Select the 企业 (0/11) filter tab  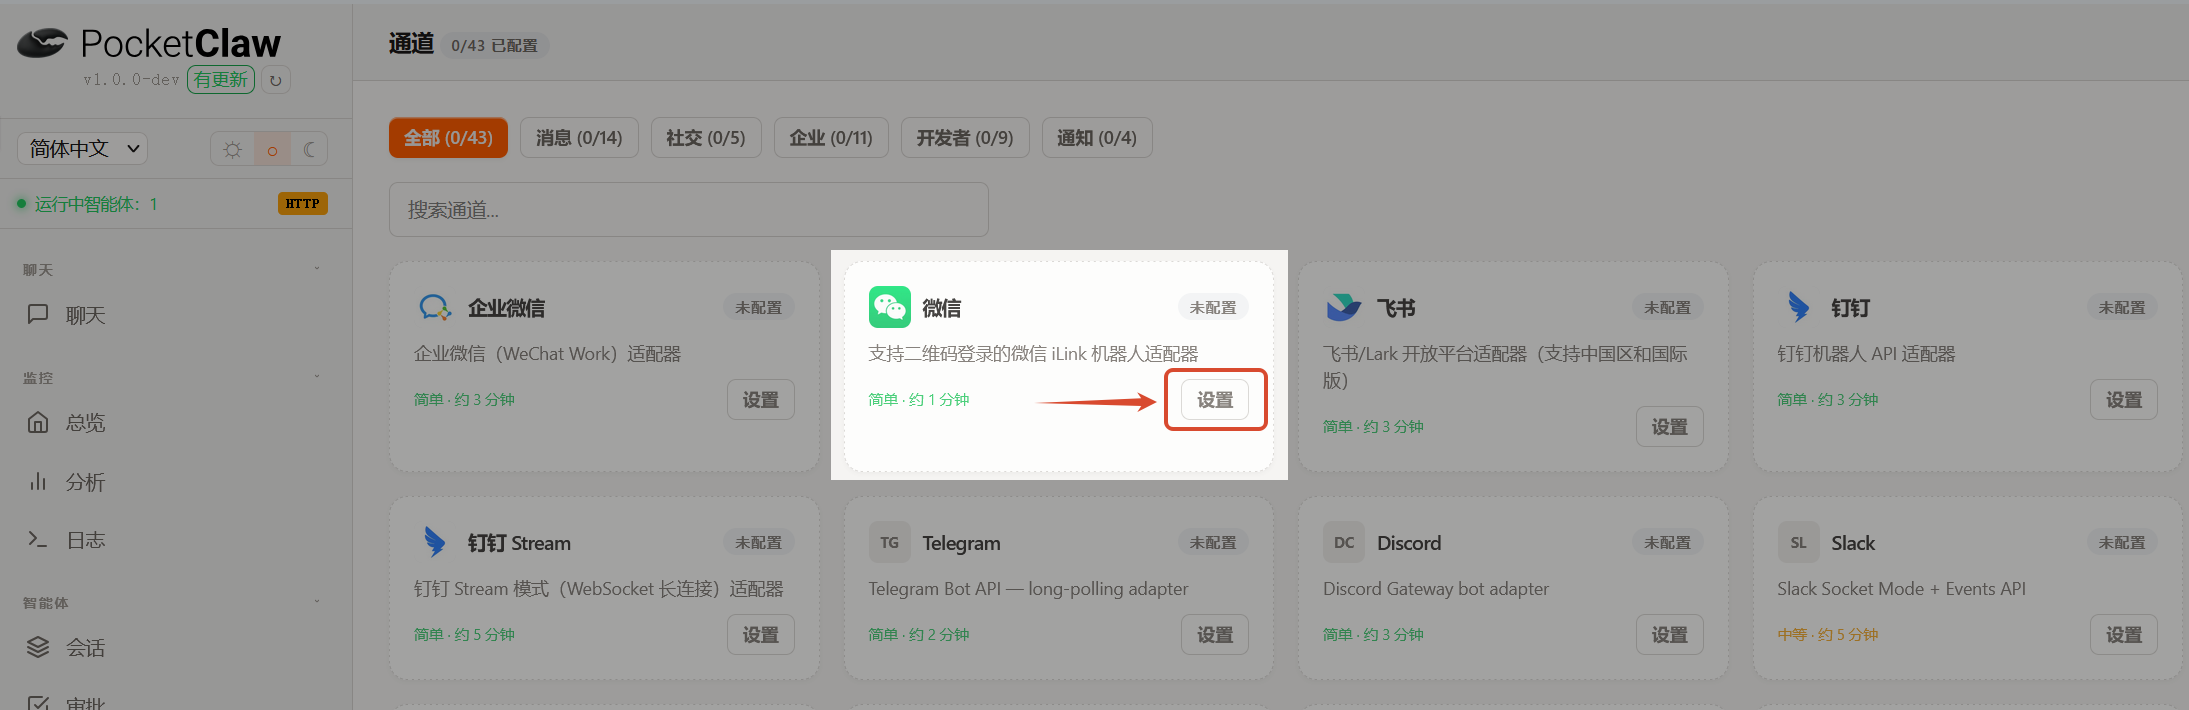pos(831,138)
